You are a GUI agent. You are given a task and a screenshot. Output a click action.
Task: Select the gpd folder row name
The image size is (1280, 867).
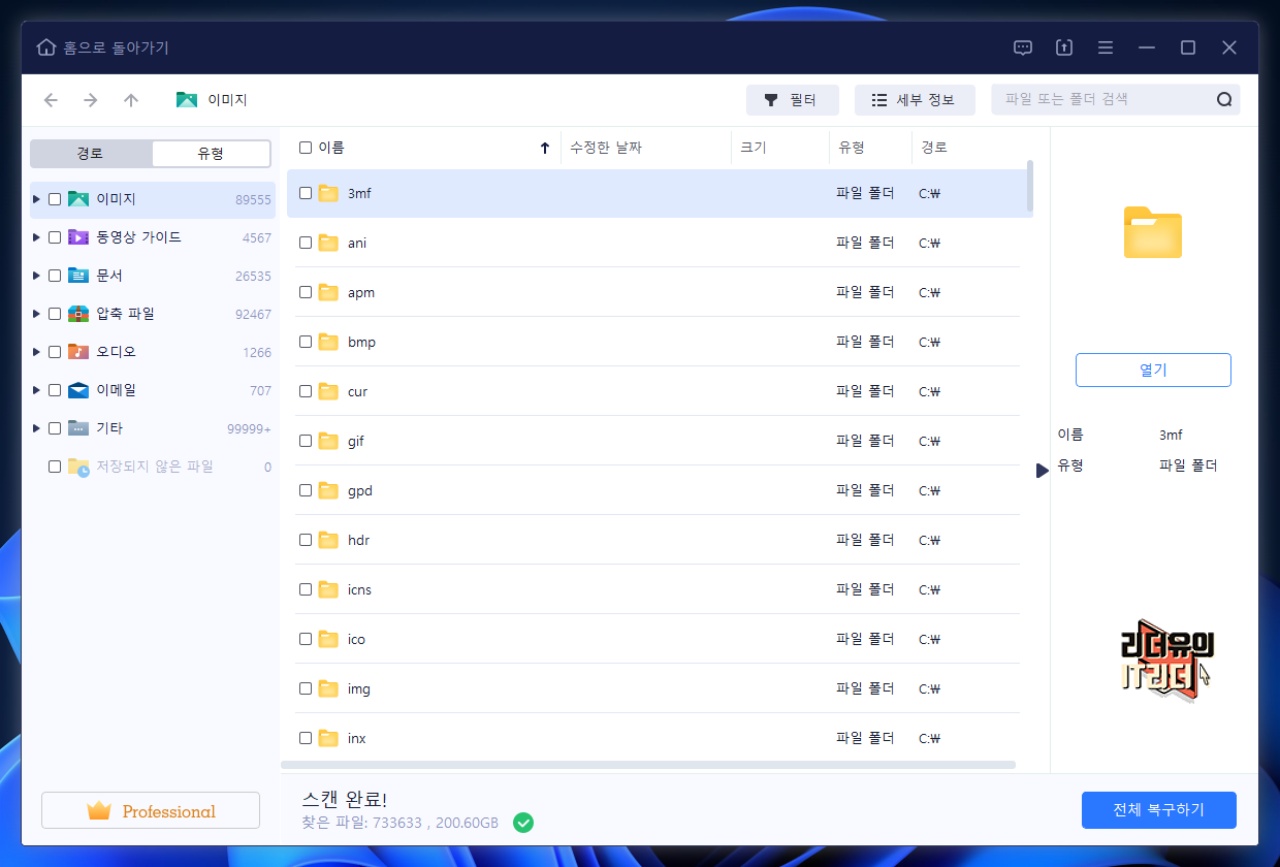pos(360,491)
